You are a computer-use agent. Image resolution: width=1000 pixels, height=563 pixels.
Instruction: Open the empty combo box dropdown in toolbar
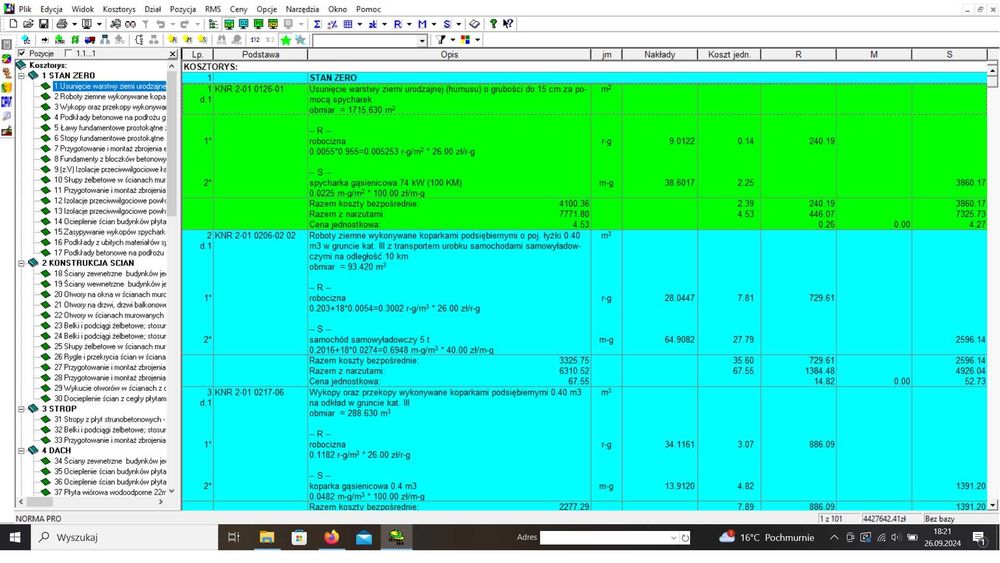[422, 41]
